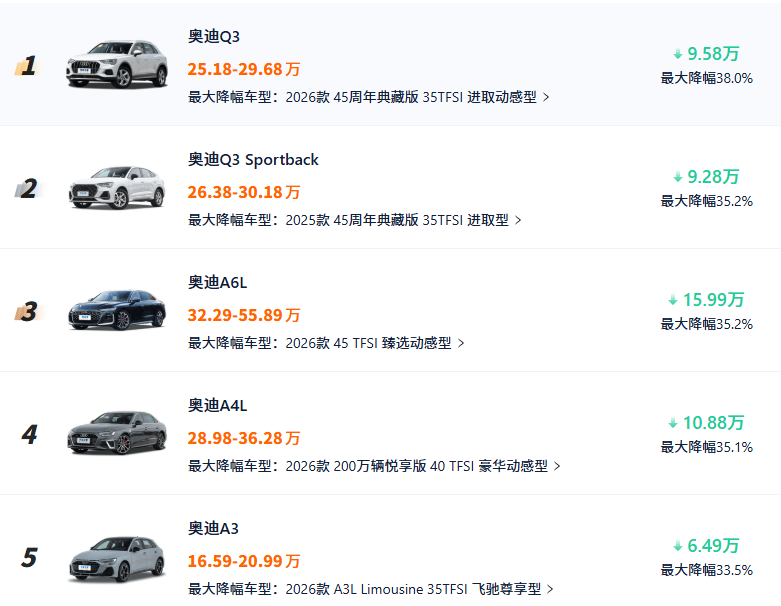Screen dimensions: 781x606
Task: Click green down arrow beside 15.99万
Action: (672, 300)
